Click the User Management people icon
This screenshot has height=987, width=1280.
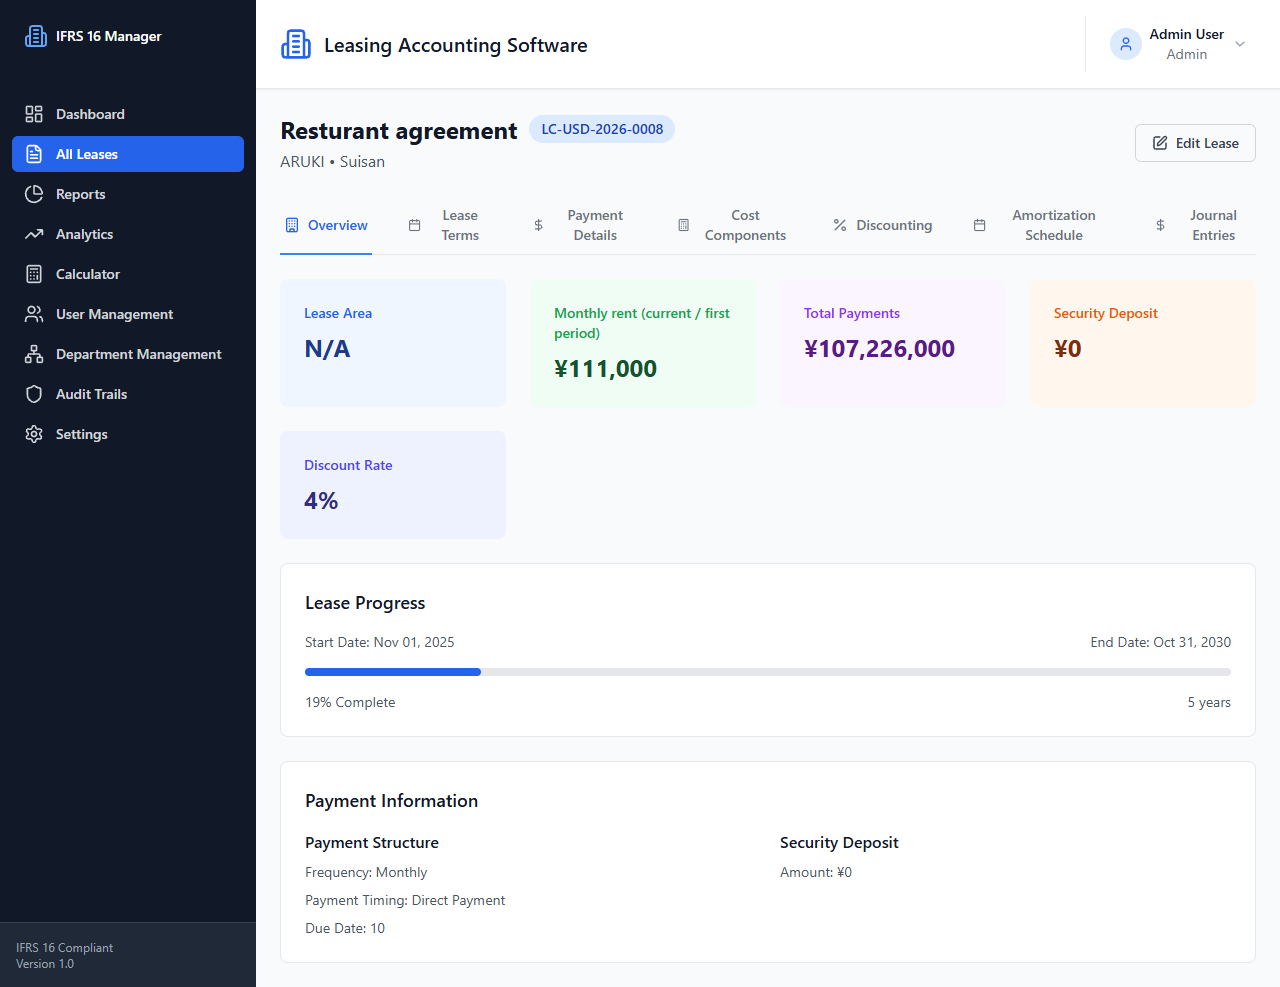(x=34, y=314)
